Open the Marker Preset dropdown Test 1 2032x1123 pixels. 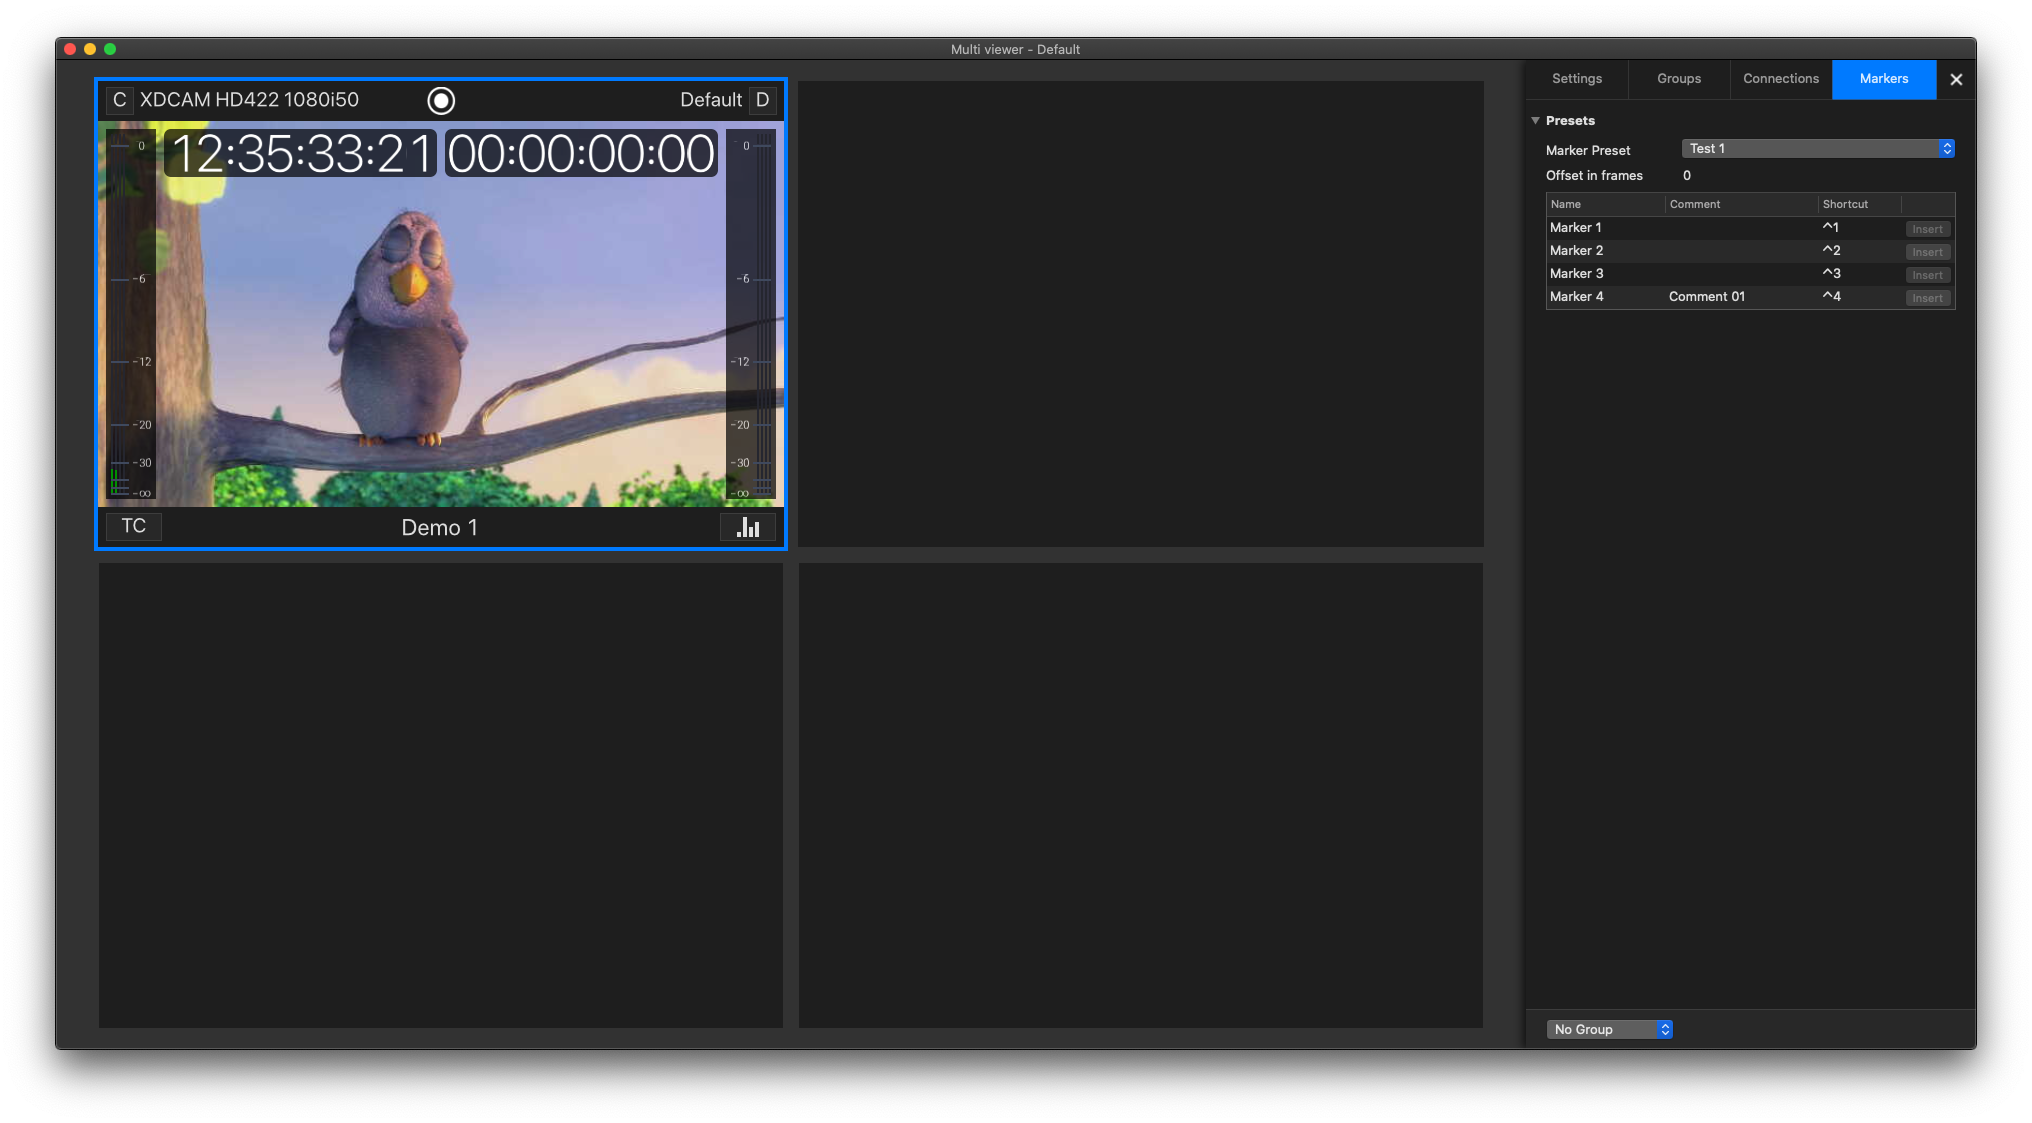pyautogui.click(x=1818, y=148)
